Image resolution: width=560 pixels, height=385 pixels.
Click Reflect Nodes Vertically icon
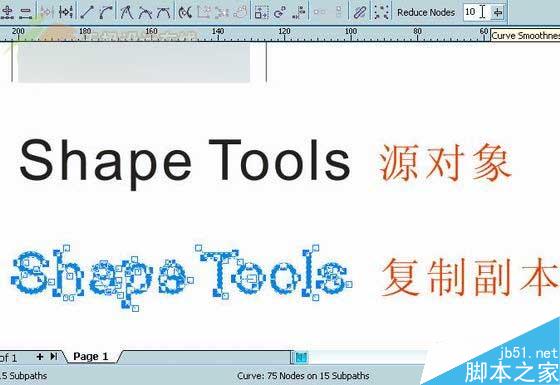click(338, 12)
